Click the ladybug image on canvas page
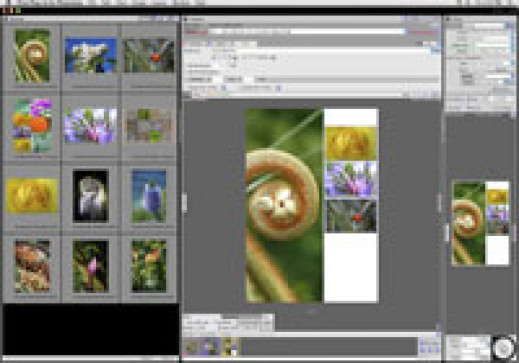The width and height of the screenshot is (519, 363). click(351, 216)
